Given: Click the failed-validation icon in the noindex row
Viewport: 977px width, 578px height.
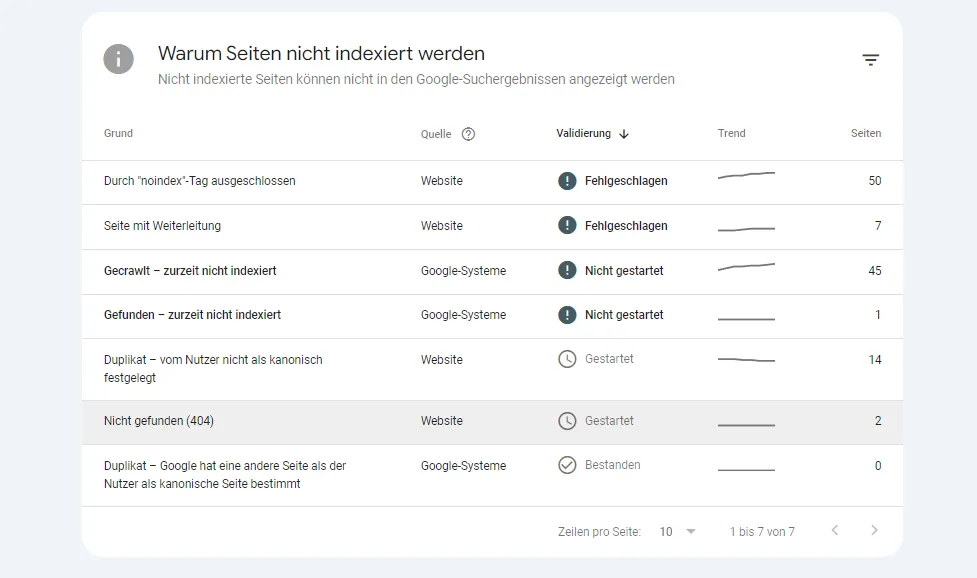Looking at the screenshot, I should click(567, 181).
